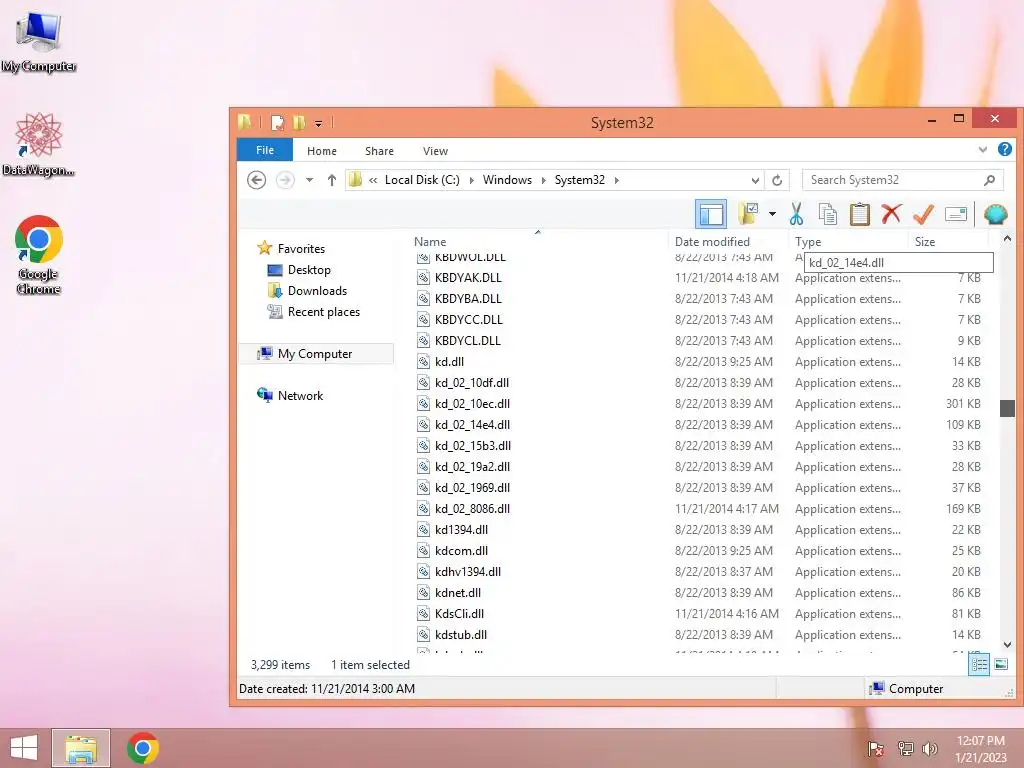
Task: Toggle the navigation pane layout button
Action: click(711, 214)
